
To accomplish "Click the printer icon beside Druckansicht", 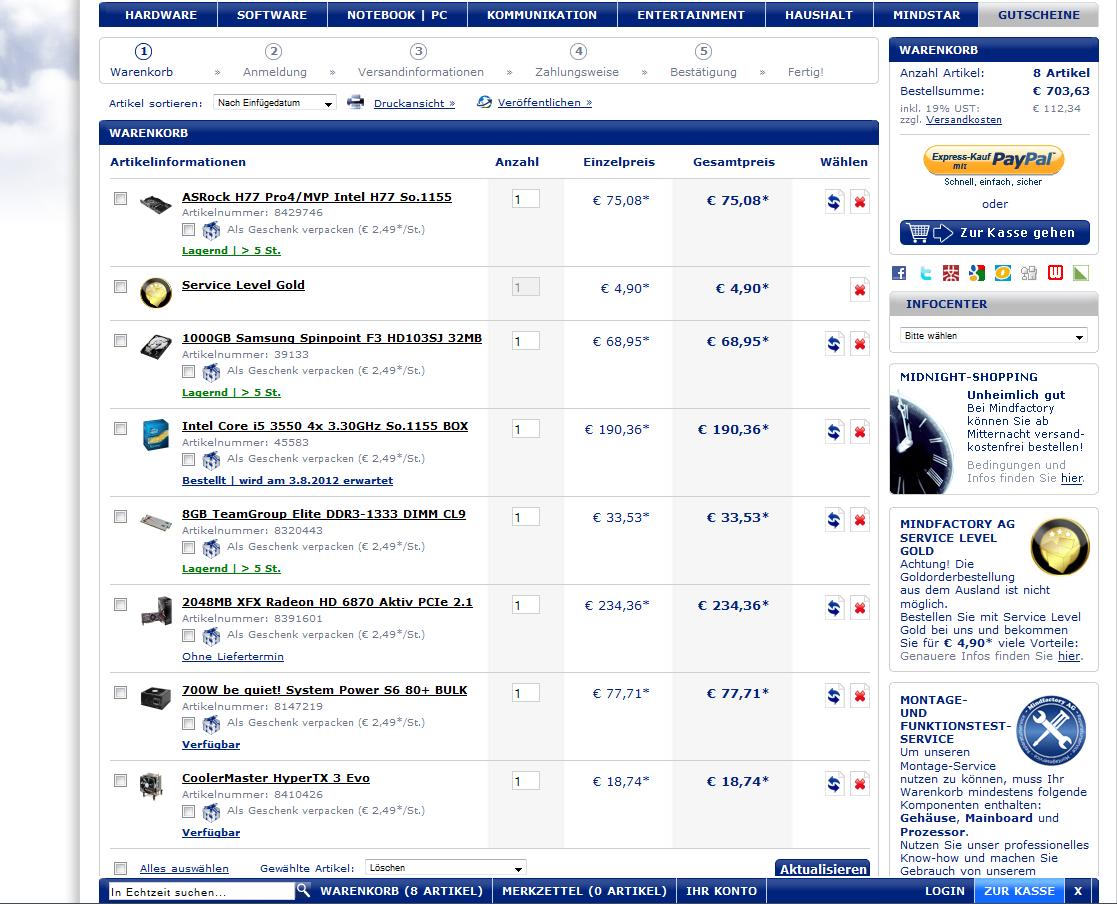I will coord(355,102).
